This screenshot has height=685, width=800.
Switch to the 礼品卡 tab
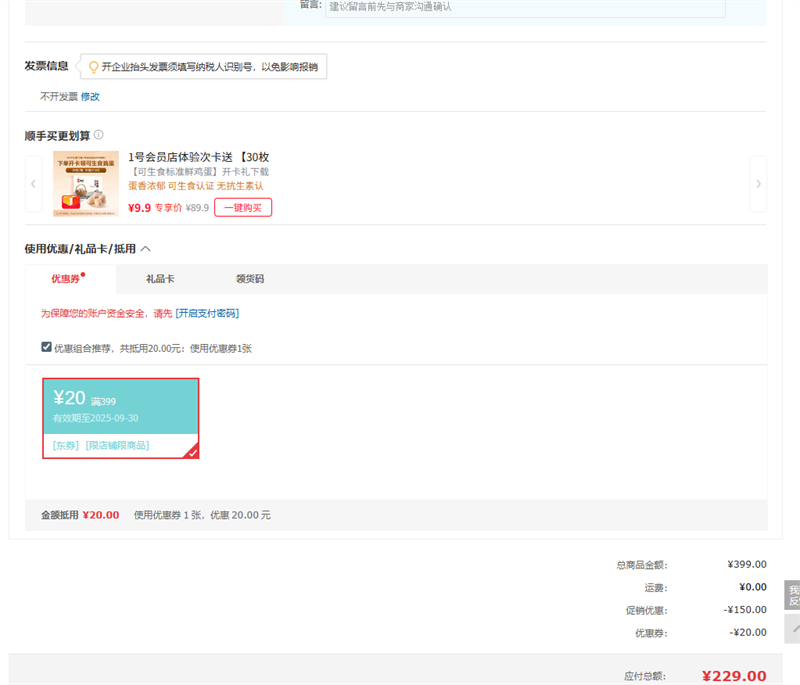coord(160,279)
